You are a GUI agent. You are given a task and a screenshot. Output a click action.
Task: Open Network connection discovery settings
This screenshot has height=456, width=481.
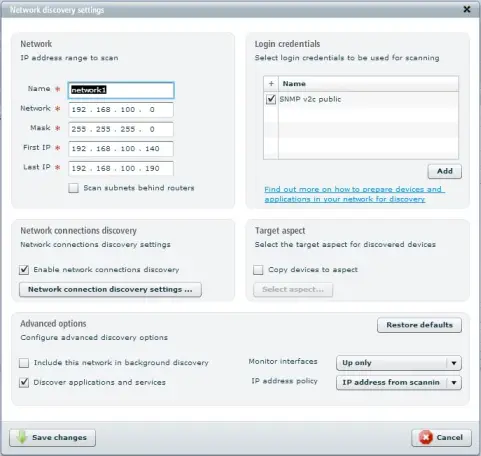[x=110, y=289]
